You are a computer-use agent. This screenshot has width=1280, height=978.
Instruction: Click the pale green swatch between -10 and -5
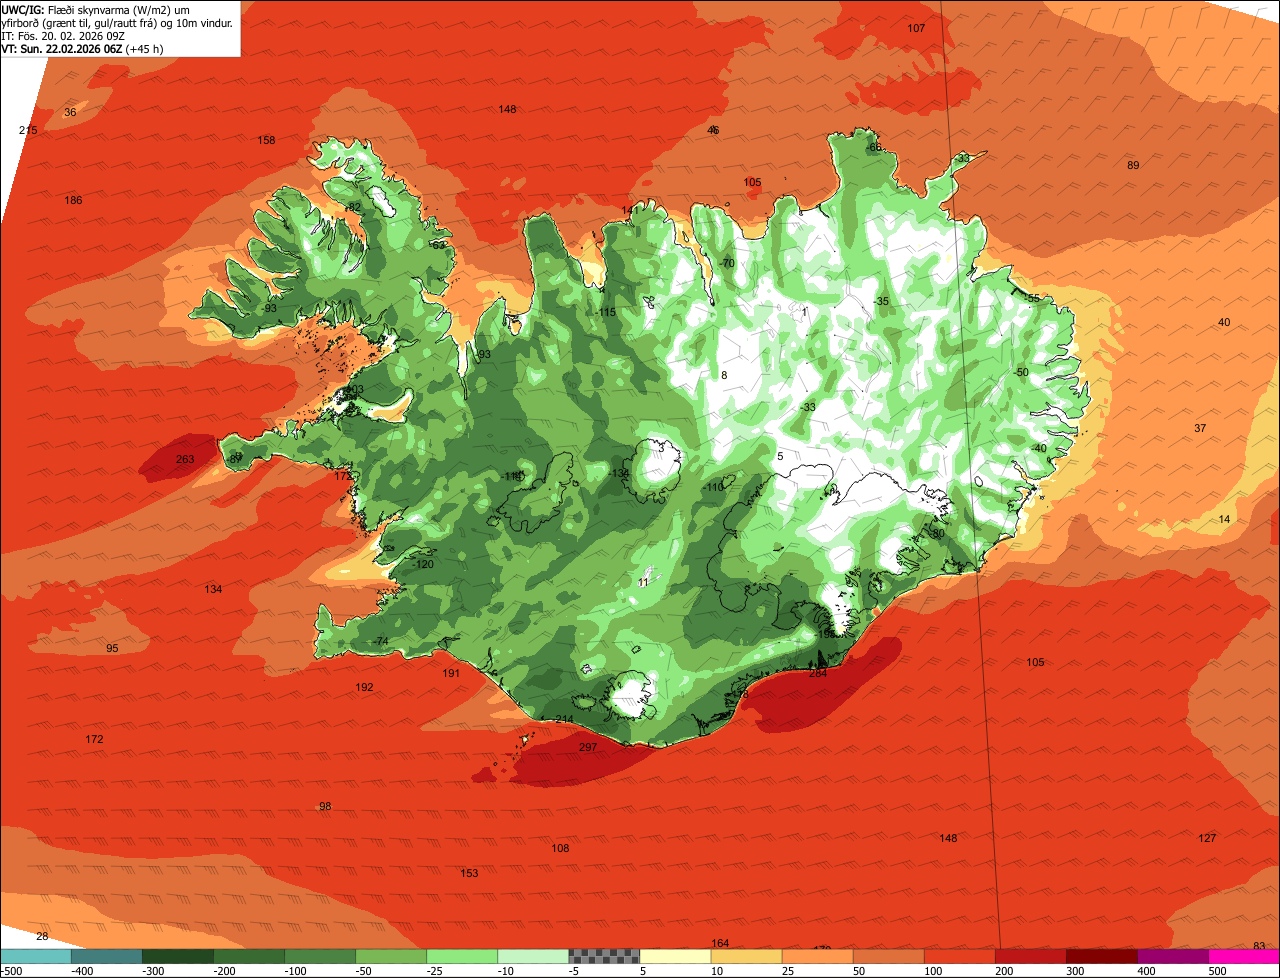point(533,956)
